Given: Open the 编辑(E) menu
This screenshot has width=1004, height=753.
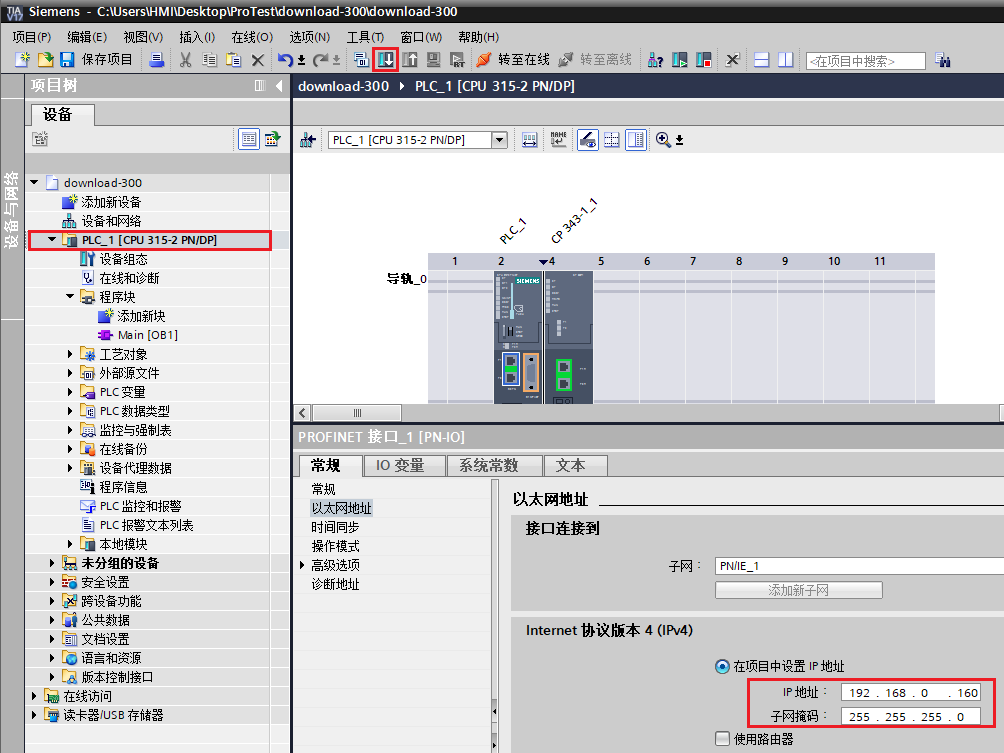Looking at the screenshot, I should point(87,37).
